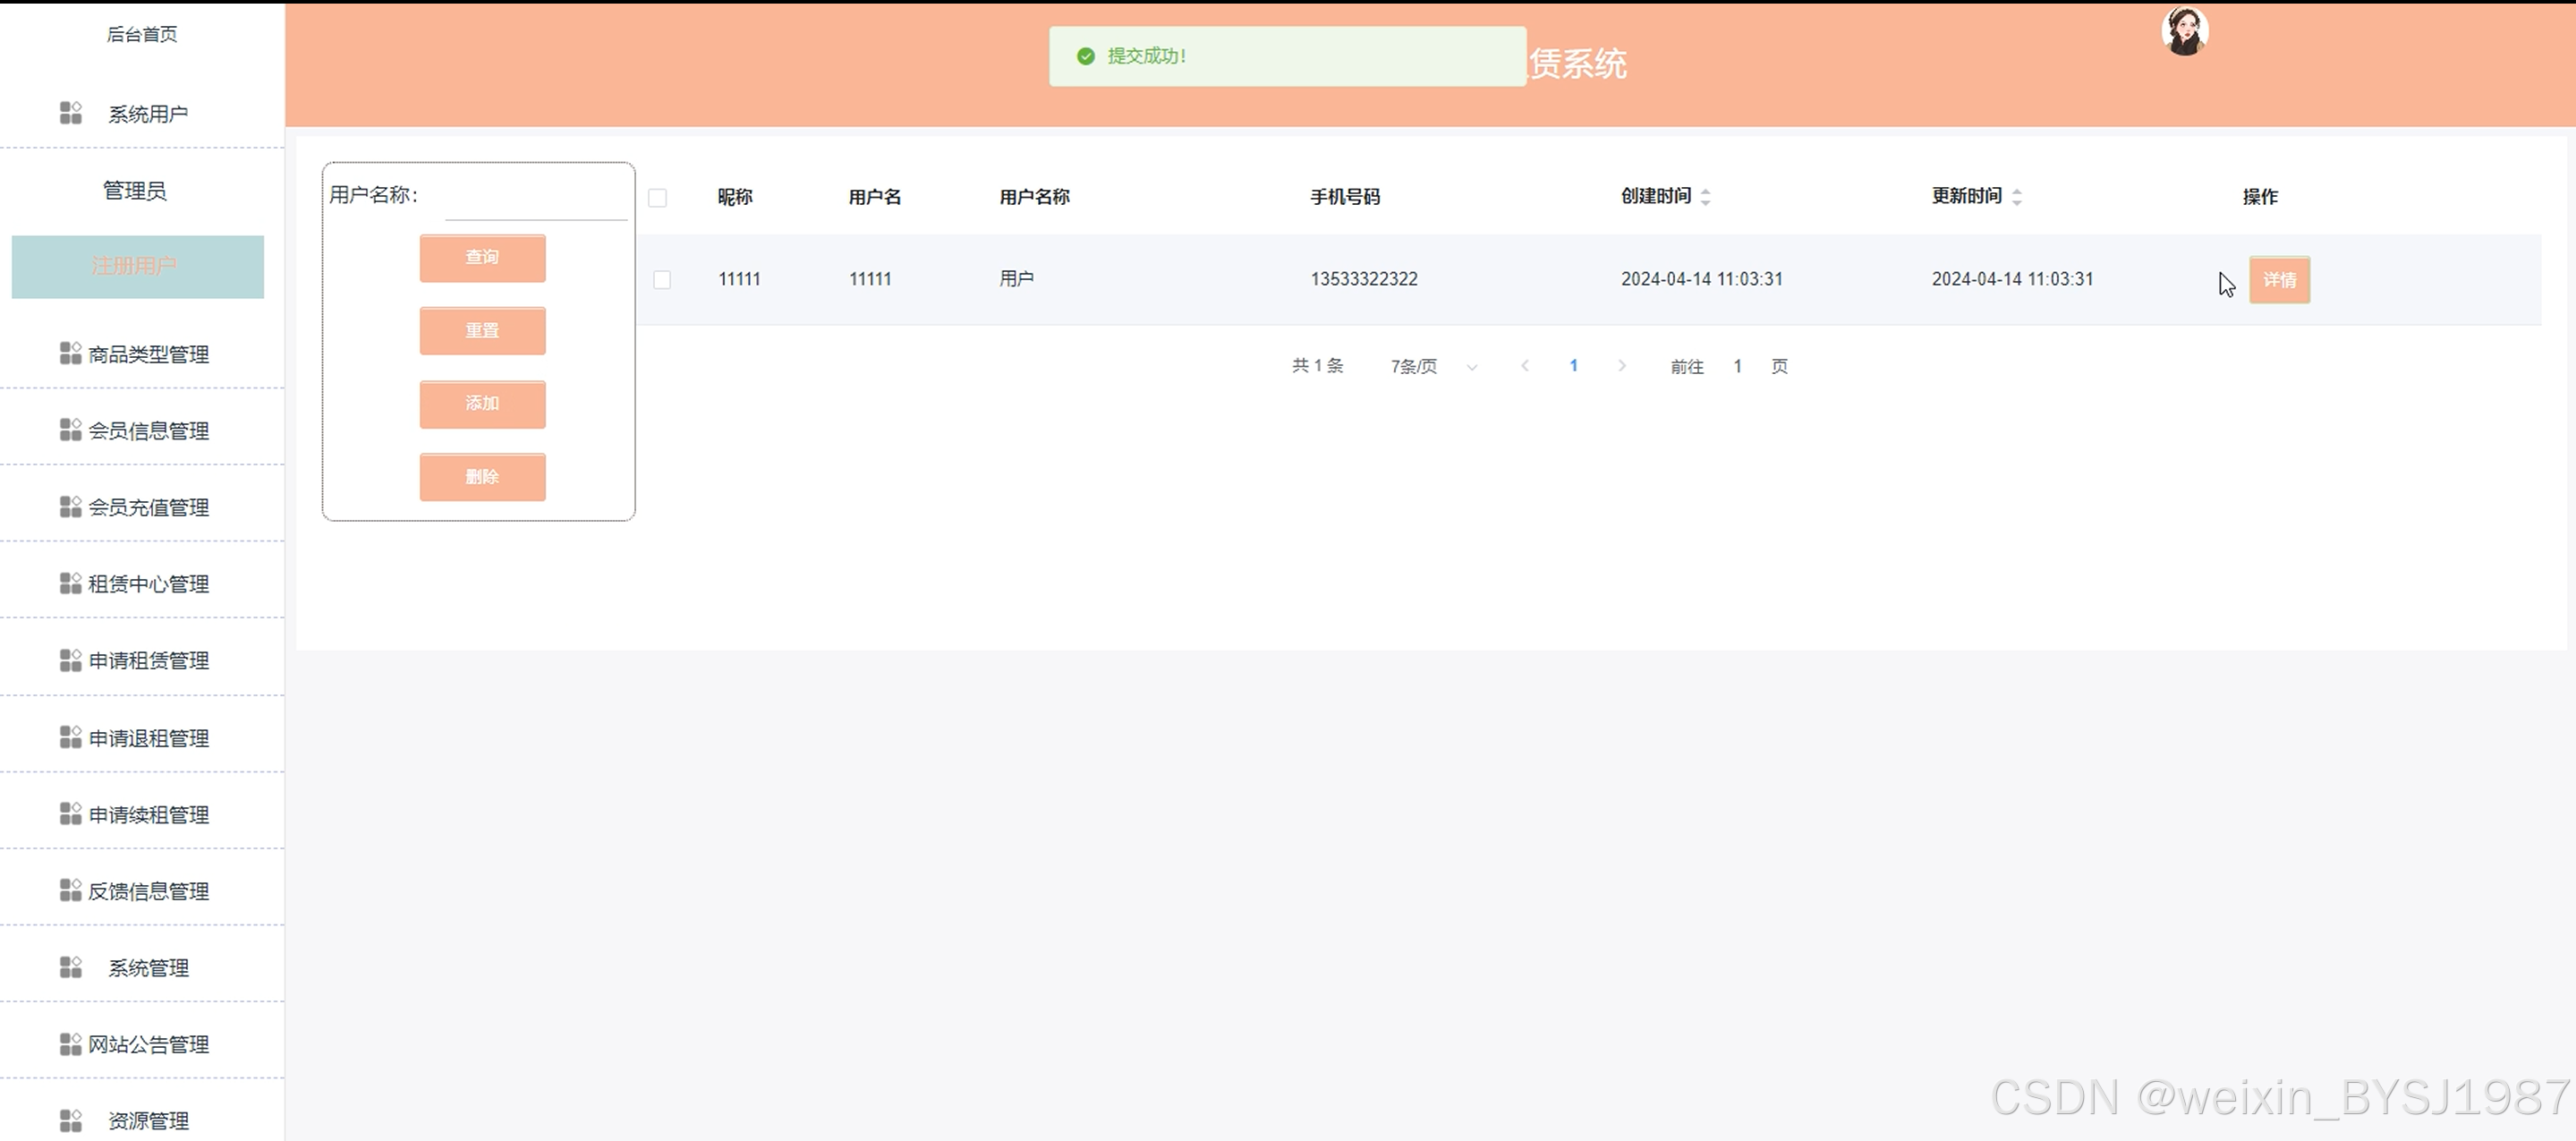The height and width of the screenshot is (1141, 2576).
Task: Click the icon beside 网站公告管理
Action: pyautogui.click(x=70, y=1044)
